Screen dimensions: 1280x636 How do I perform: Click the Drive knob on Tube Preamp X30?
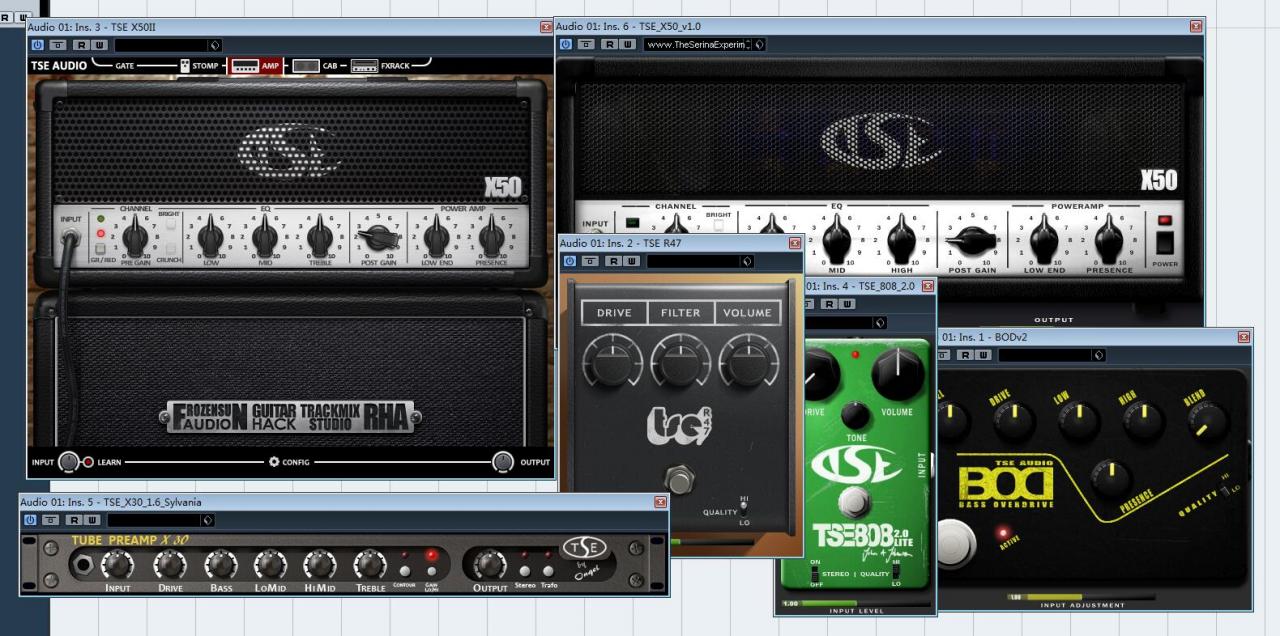169,566
